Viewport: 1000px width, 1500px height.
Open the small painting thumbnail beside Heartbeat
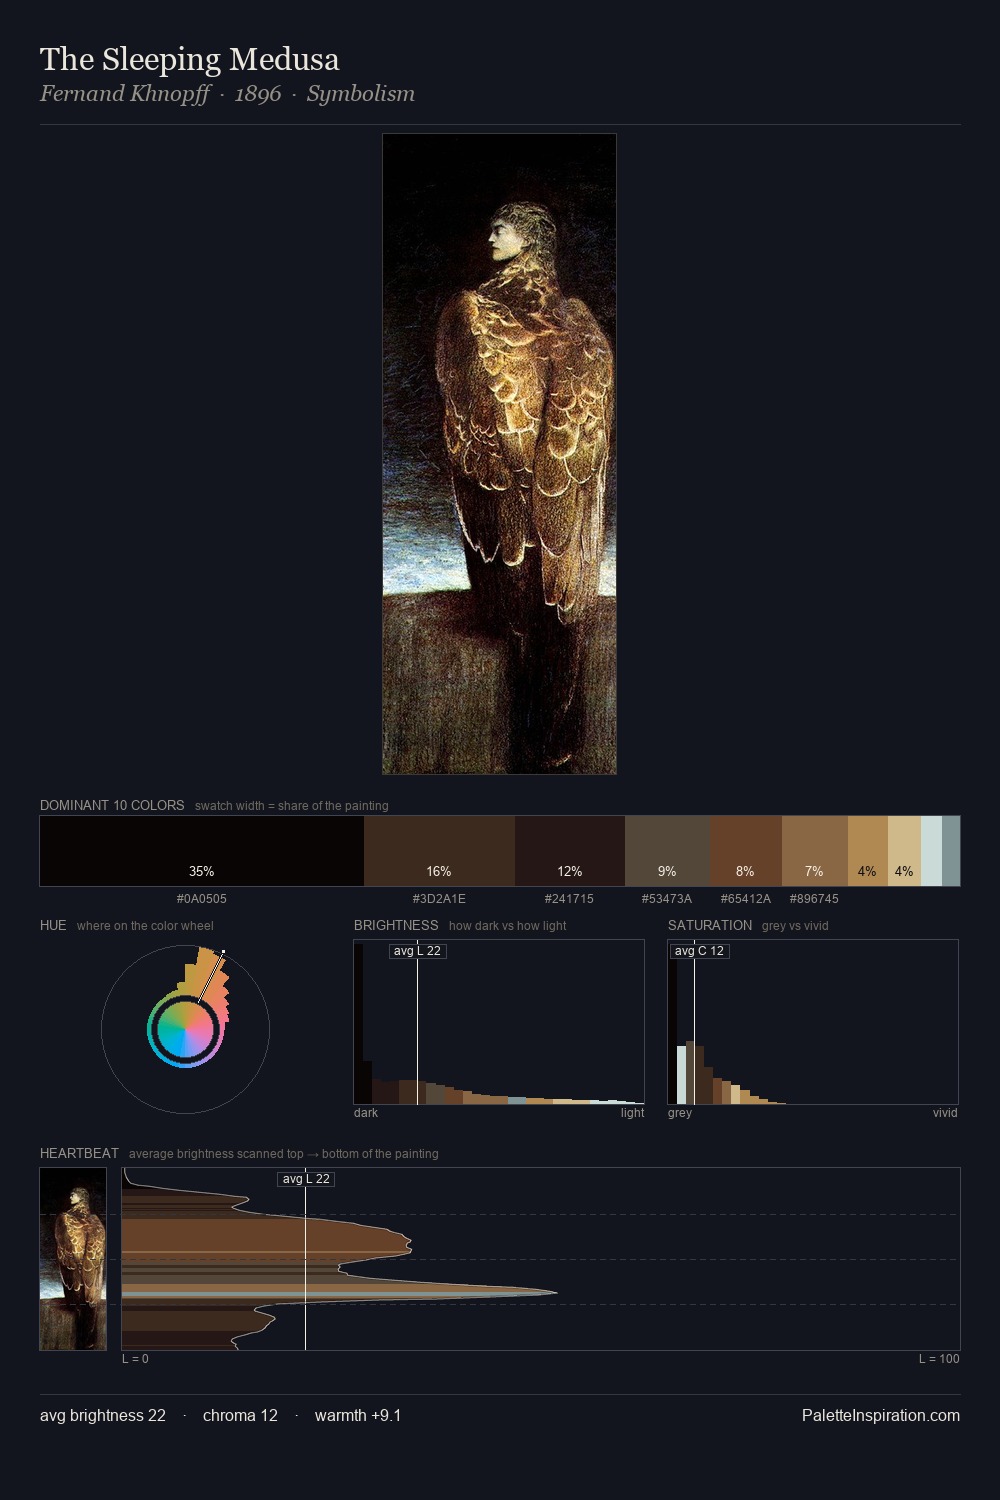pos(73,1259)
